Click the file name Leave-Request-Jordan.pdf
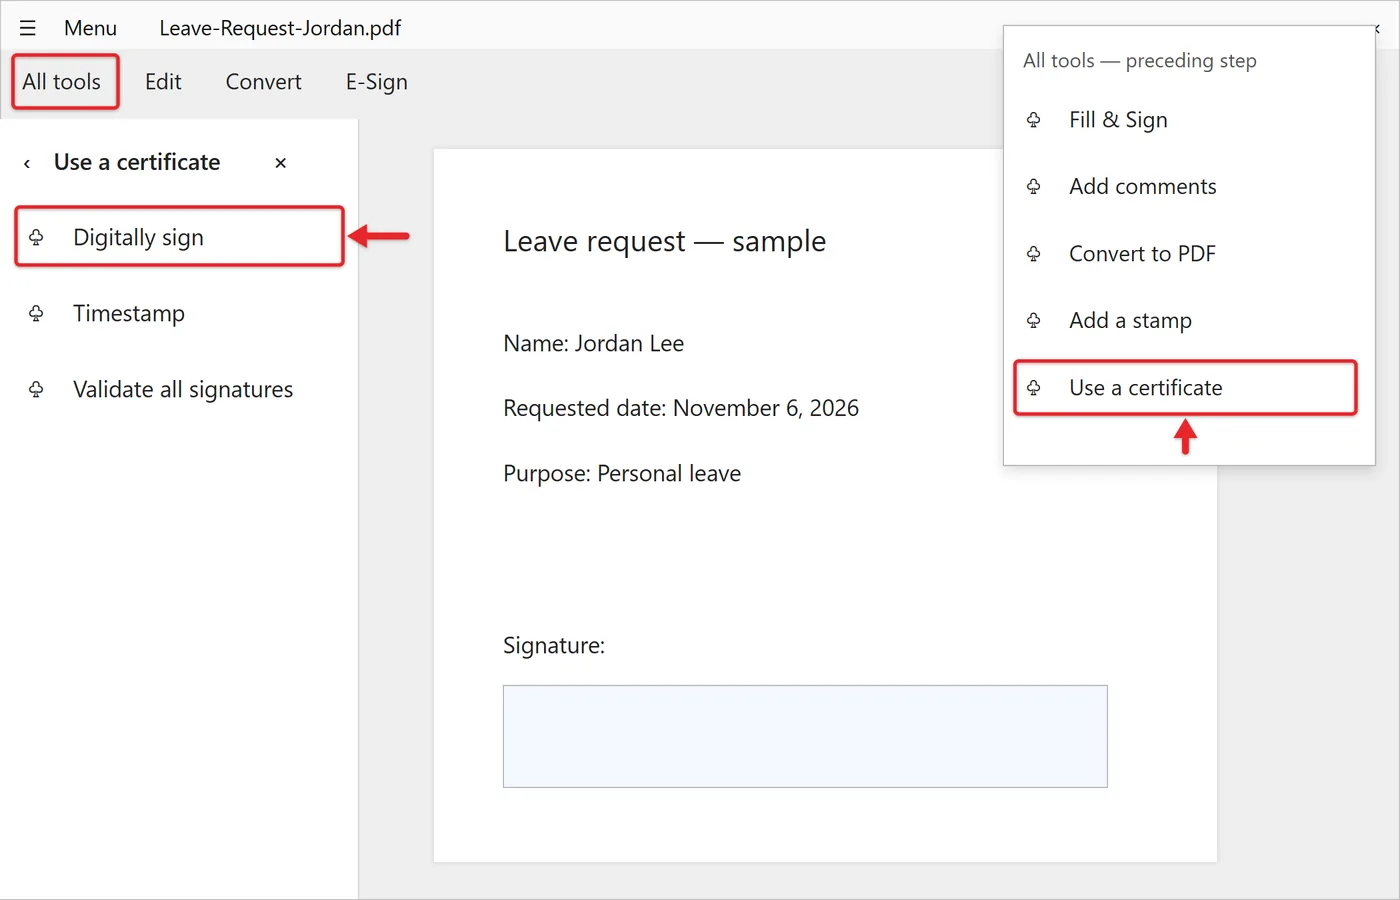1400x900 pixels. [280, 28]
